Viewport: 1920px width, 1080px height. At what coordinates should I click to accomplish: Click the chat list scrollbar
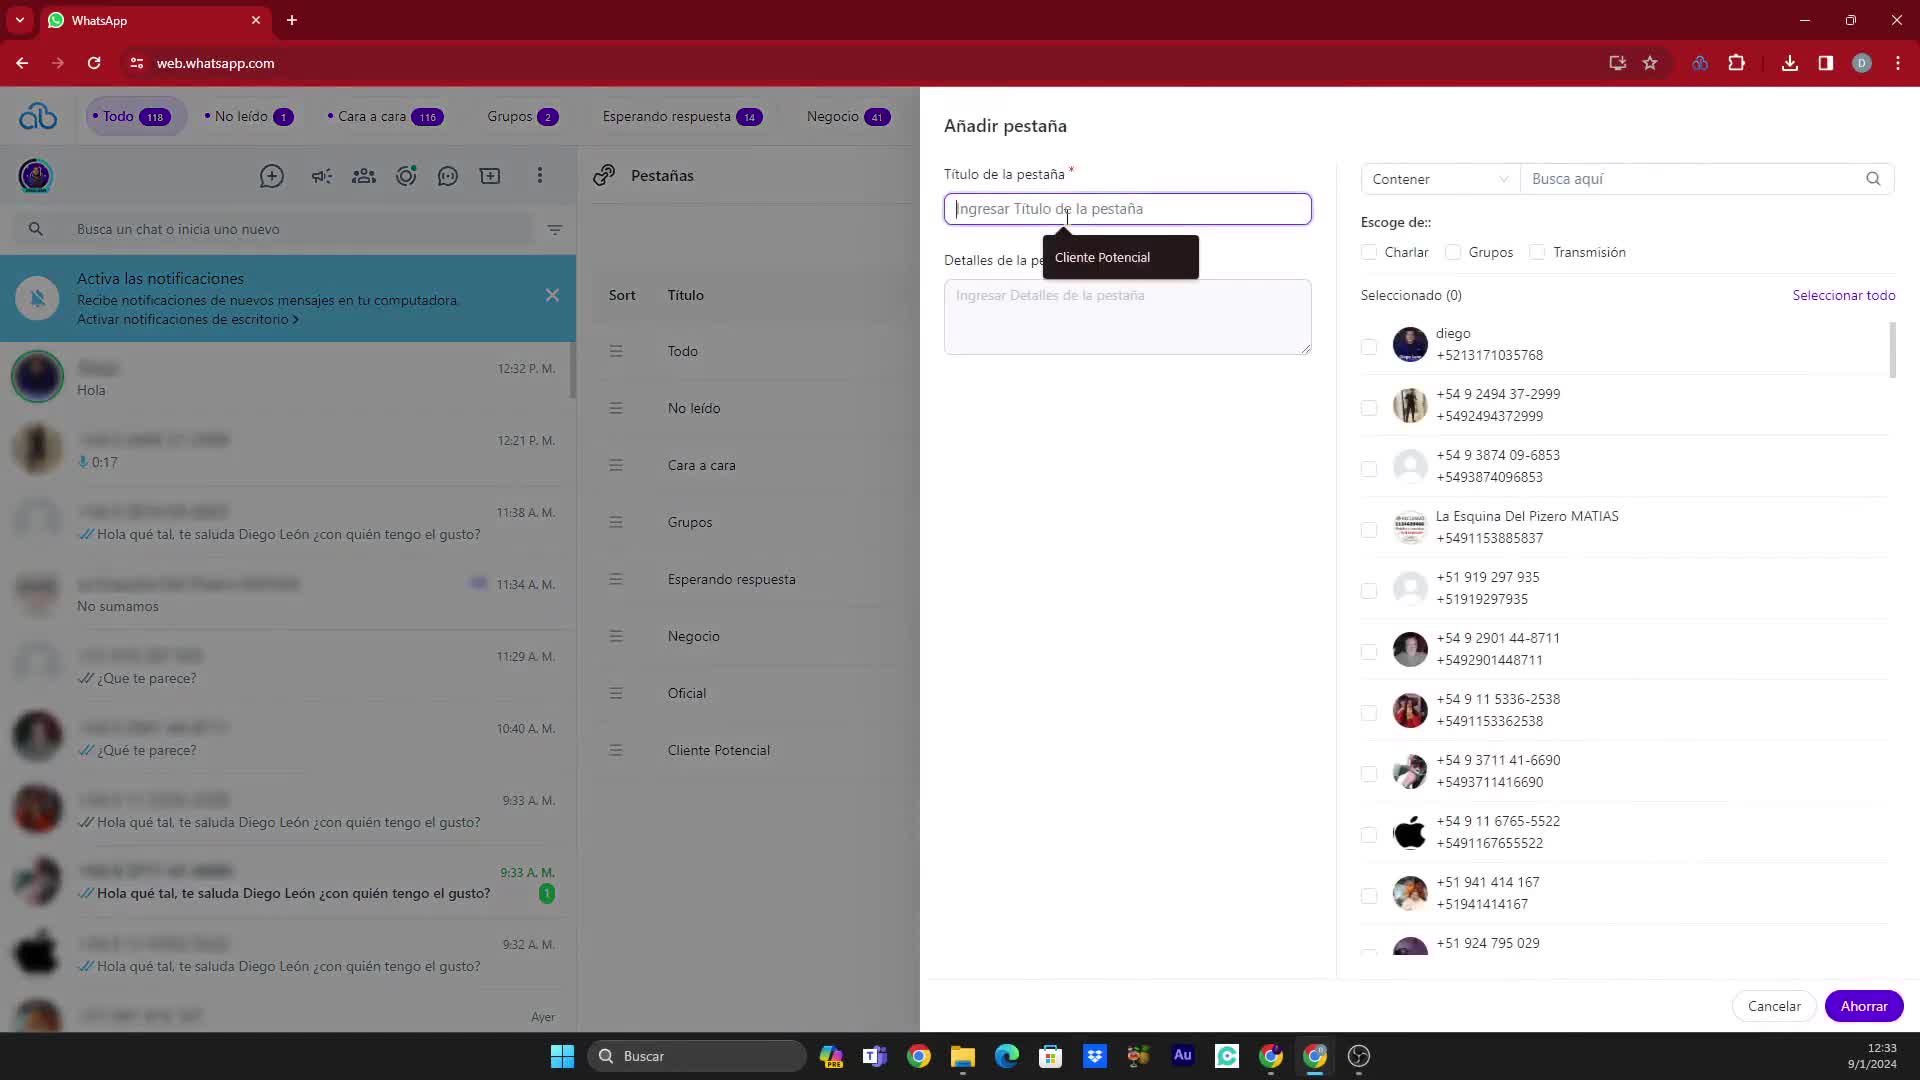[572, 369]
